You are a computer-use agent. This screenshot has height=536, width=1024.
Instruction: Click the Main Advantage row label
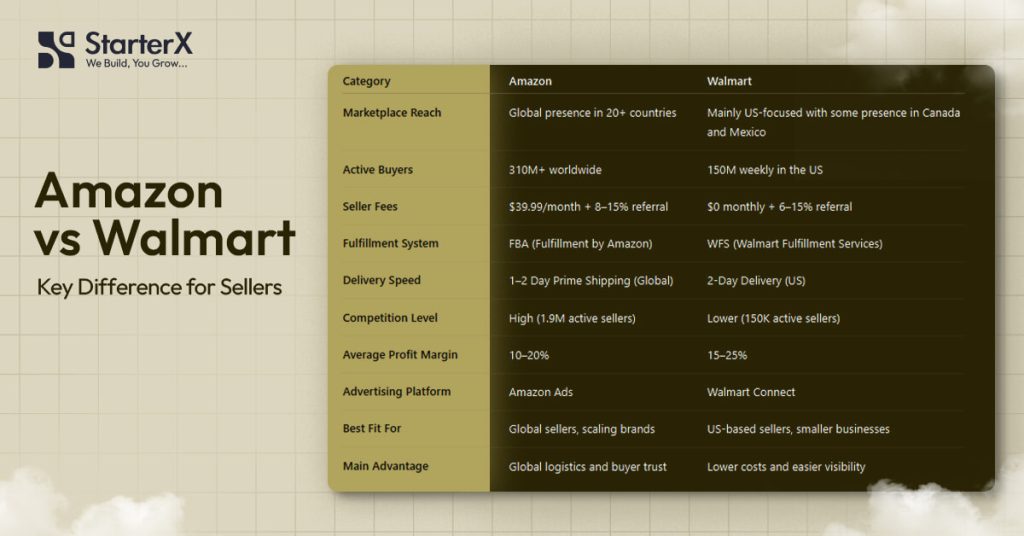384,466
